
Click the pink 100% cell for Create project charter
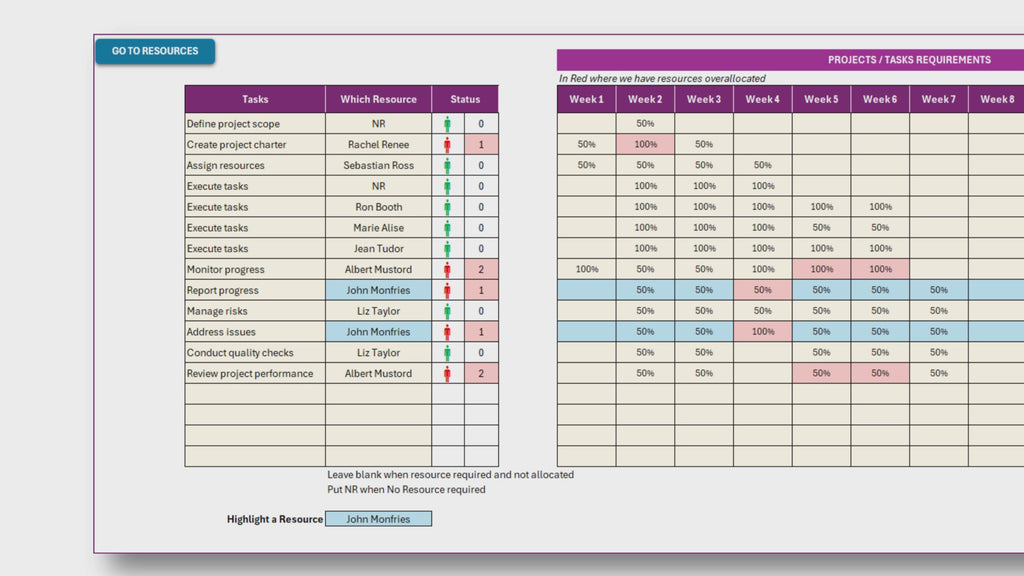coord(645,145)
